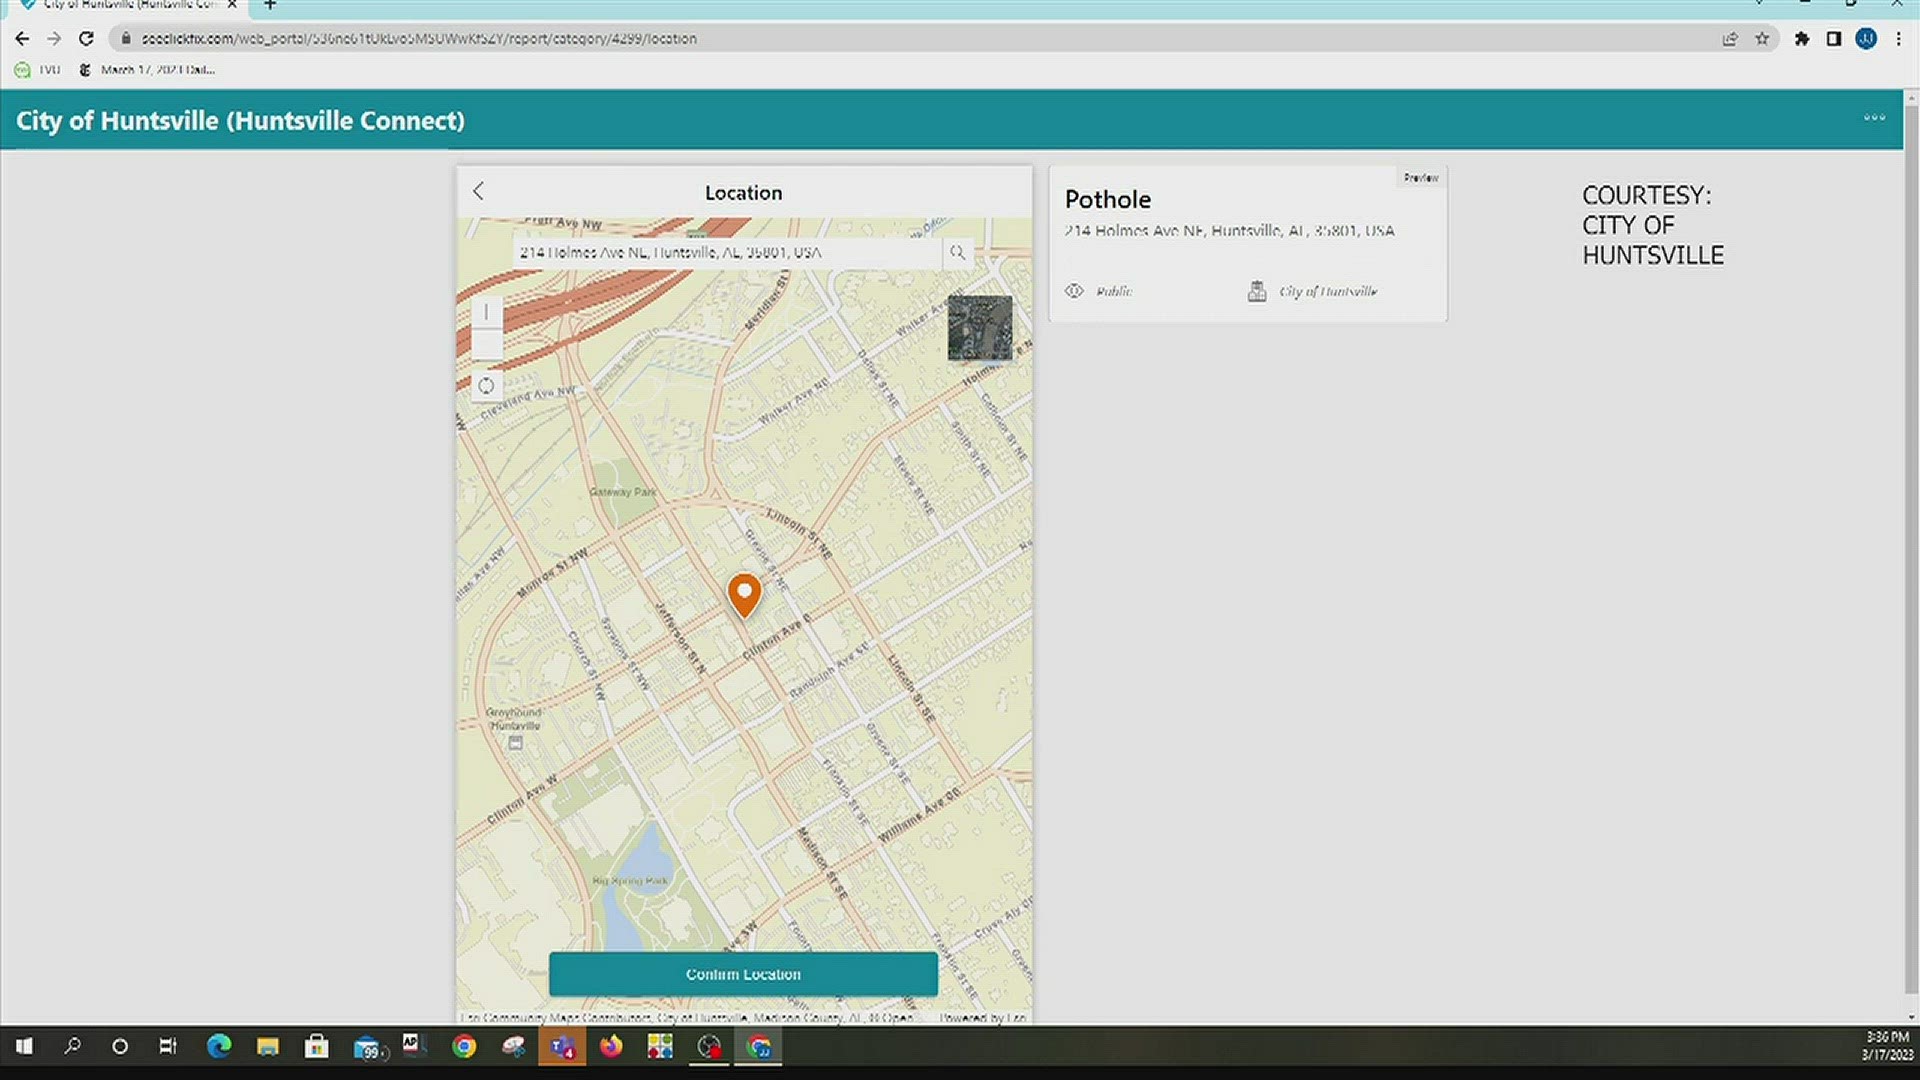Go back using the Location panel arrow
The height and width of the screenshot is (1080, 1920).
point(478,191)
